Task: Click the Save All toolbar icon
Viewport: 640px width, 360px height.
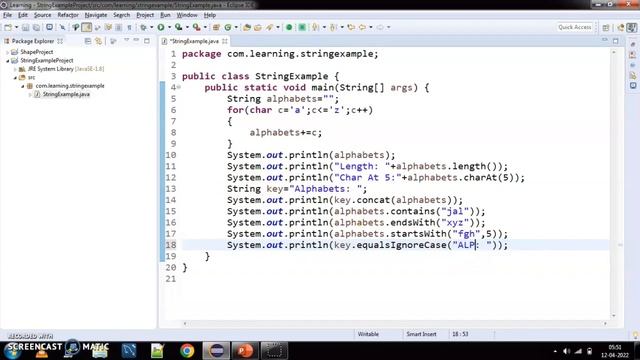Action: tap(36, 27)
